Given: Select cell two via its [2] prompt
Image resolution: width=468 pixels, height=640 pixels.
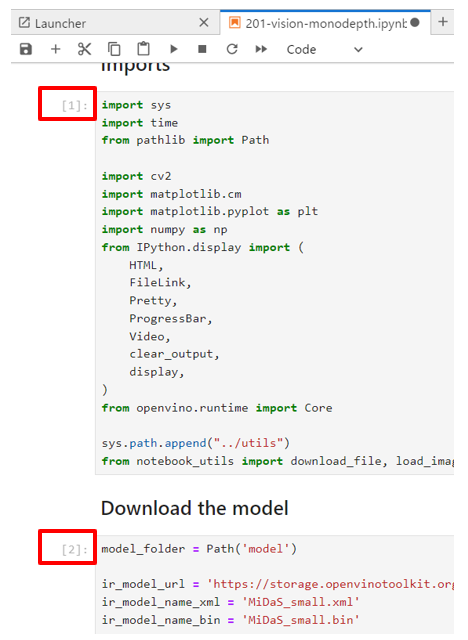Looking at the screenshot, I should [74, 550].
